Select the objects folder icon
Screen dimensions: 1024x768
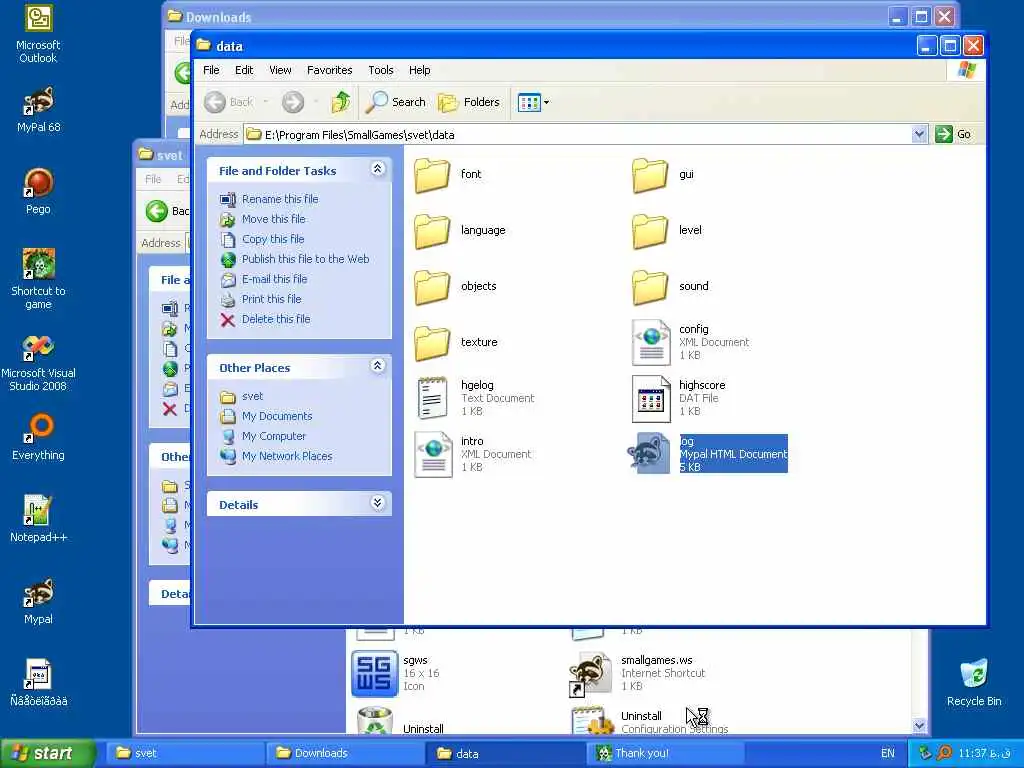432,287
